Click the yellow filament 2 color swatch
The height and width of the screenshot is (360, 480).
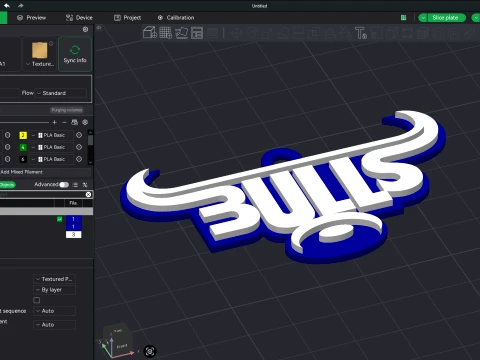point(23,135)
